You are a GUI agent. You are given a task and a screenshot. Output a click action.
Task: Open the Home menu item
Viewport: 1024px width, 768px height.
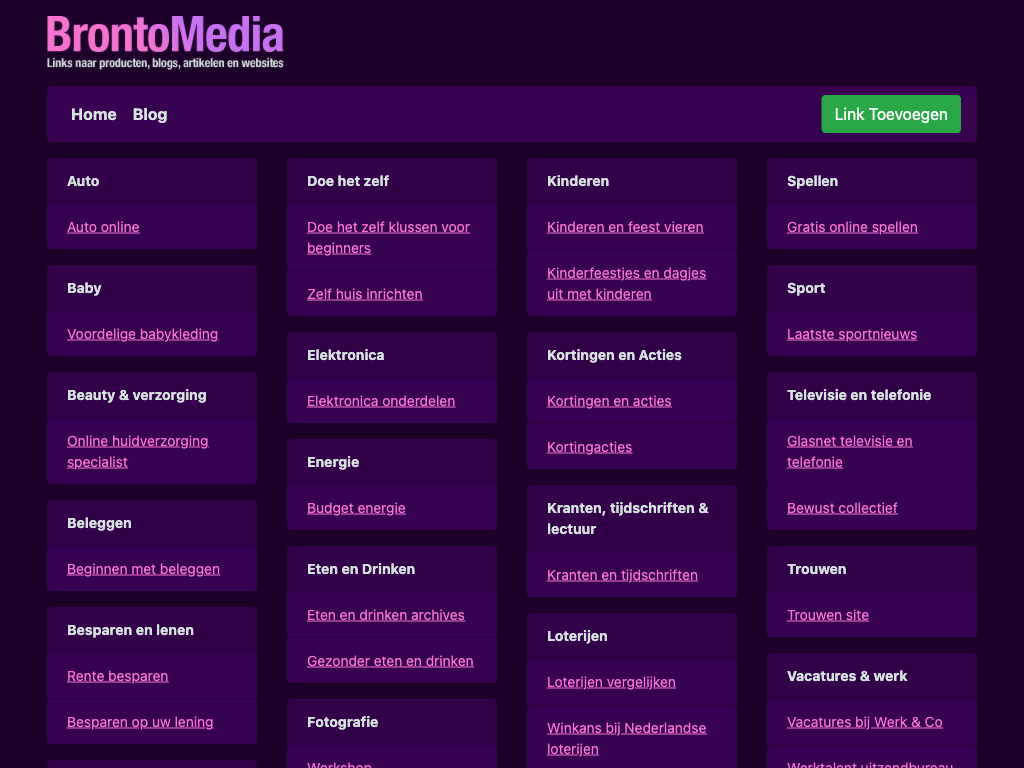click(93, 114)
